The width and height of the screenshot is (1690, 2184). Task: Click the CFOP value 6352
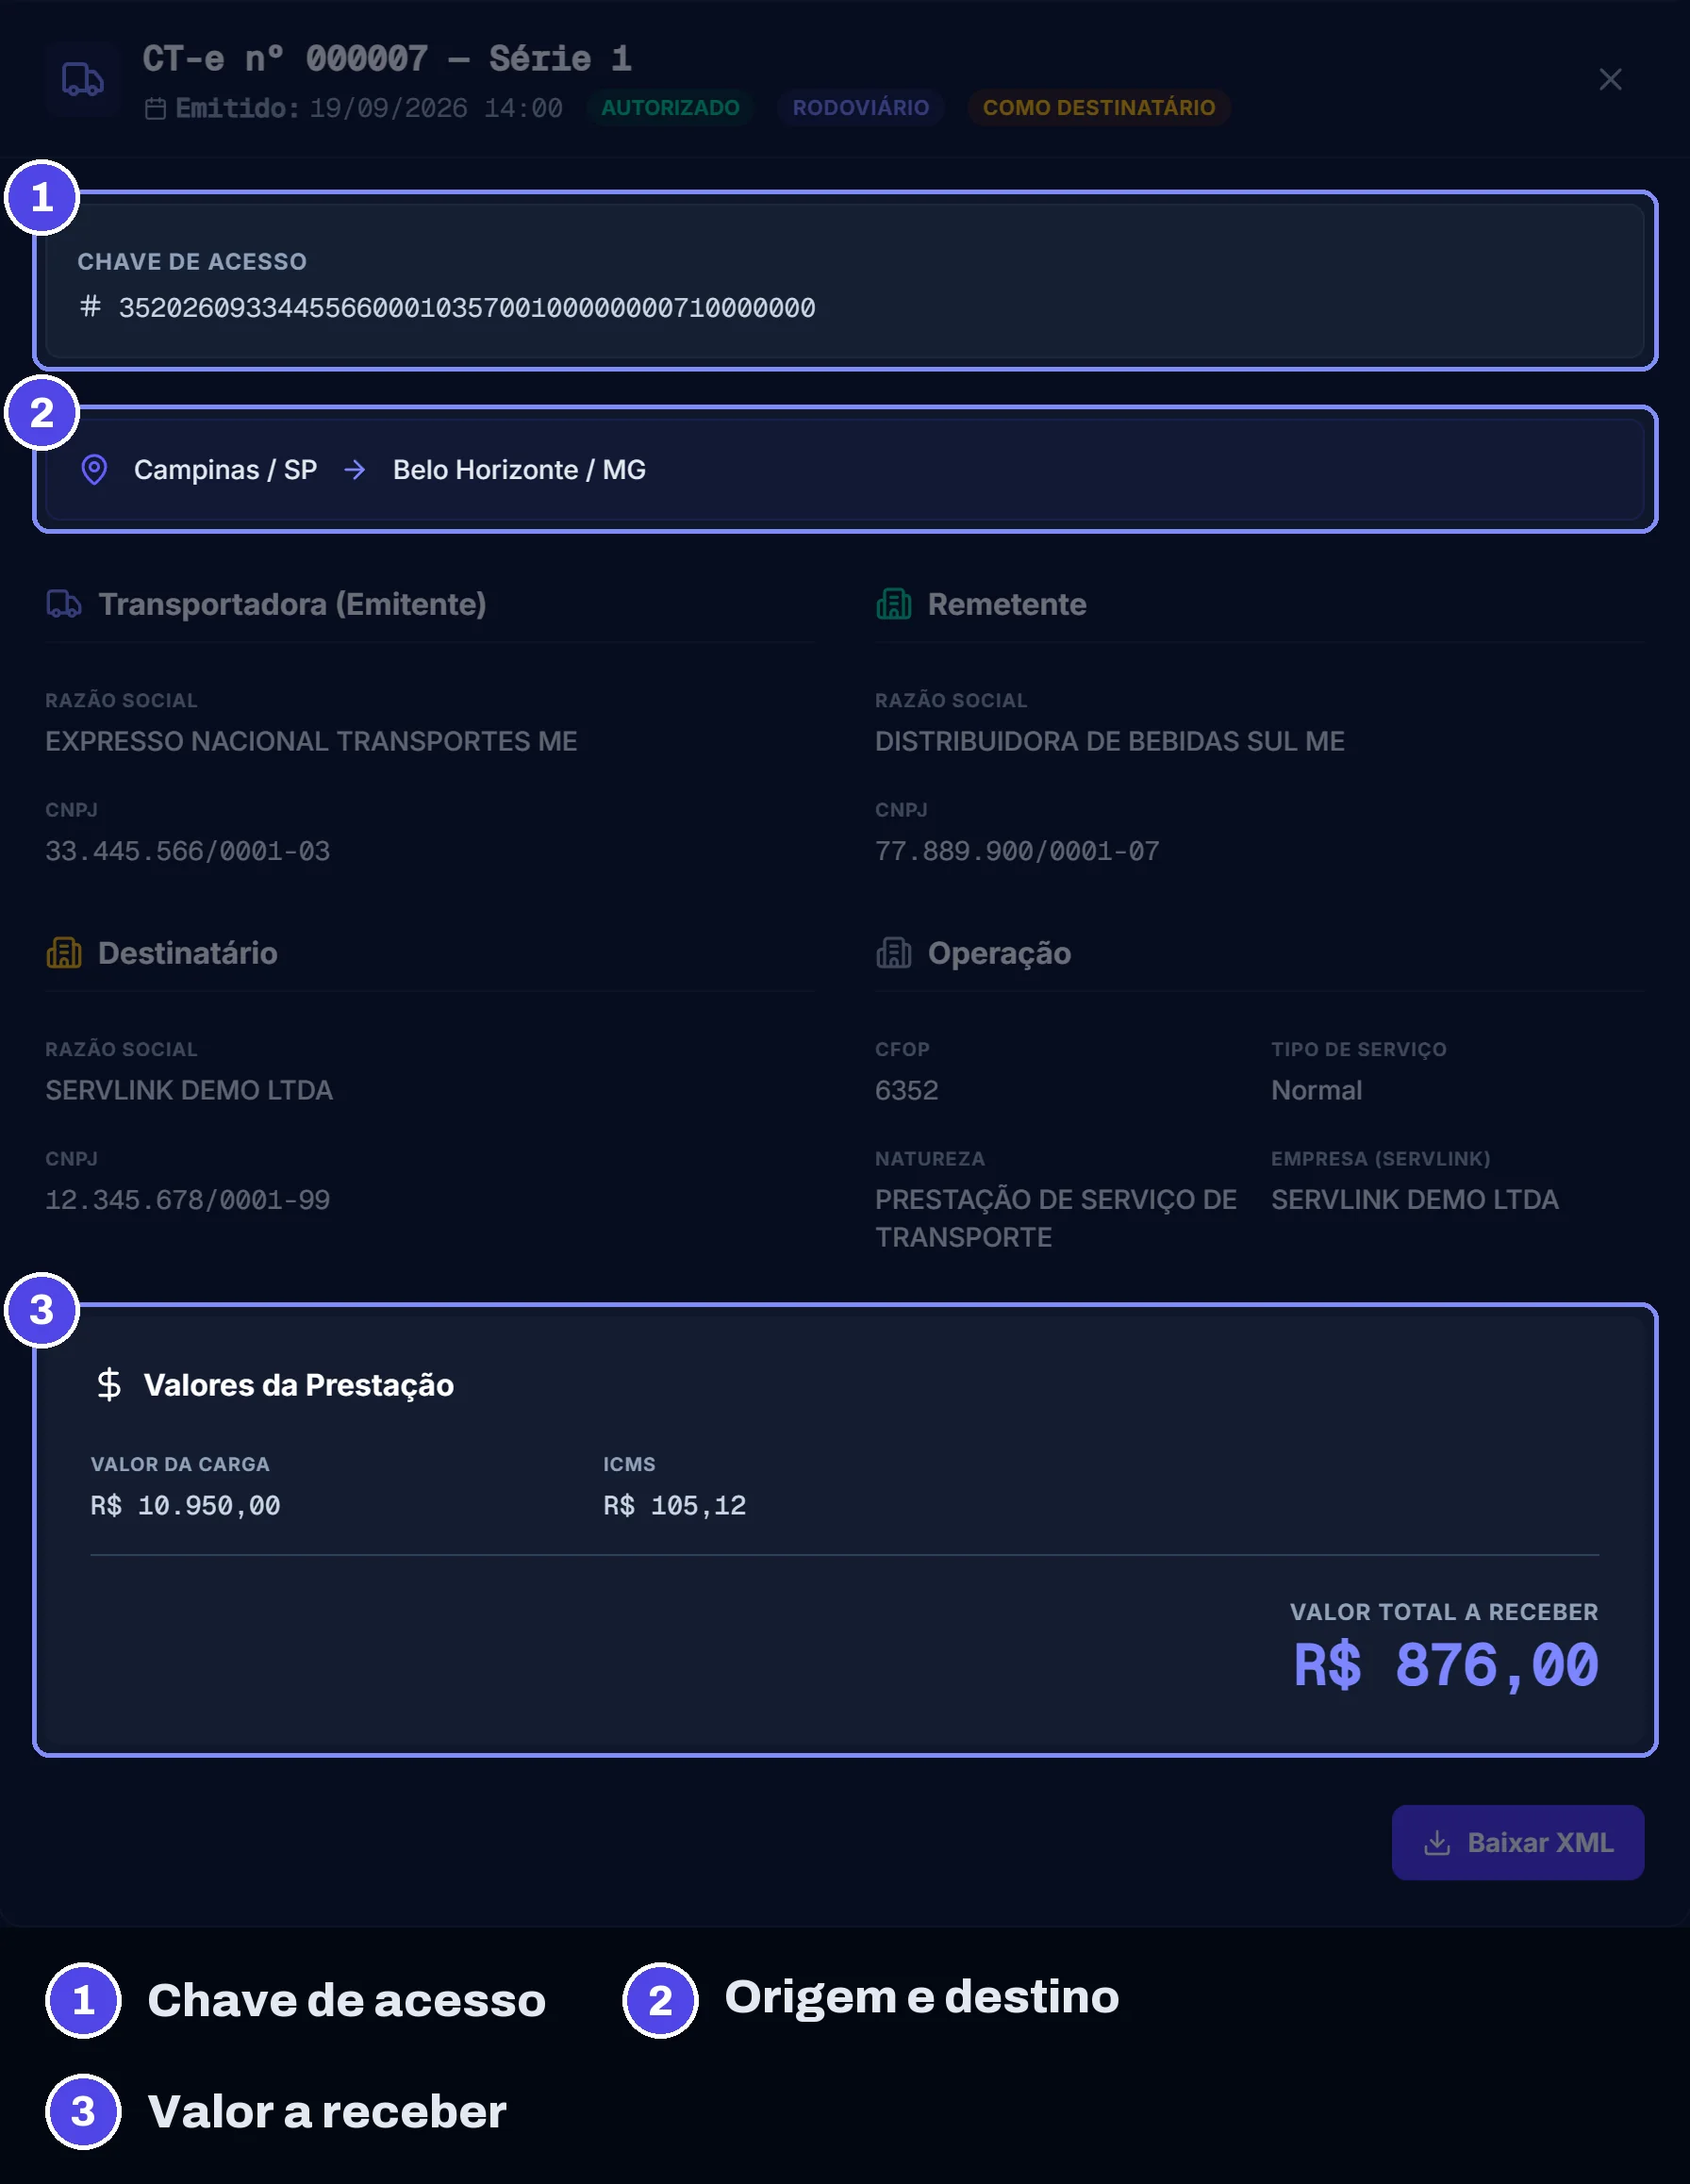click(x=907, y=1090)
